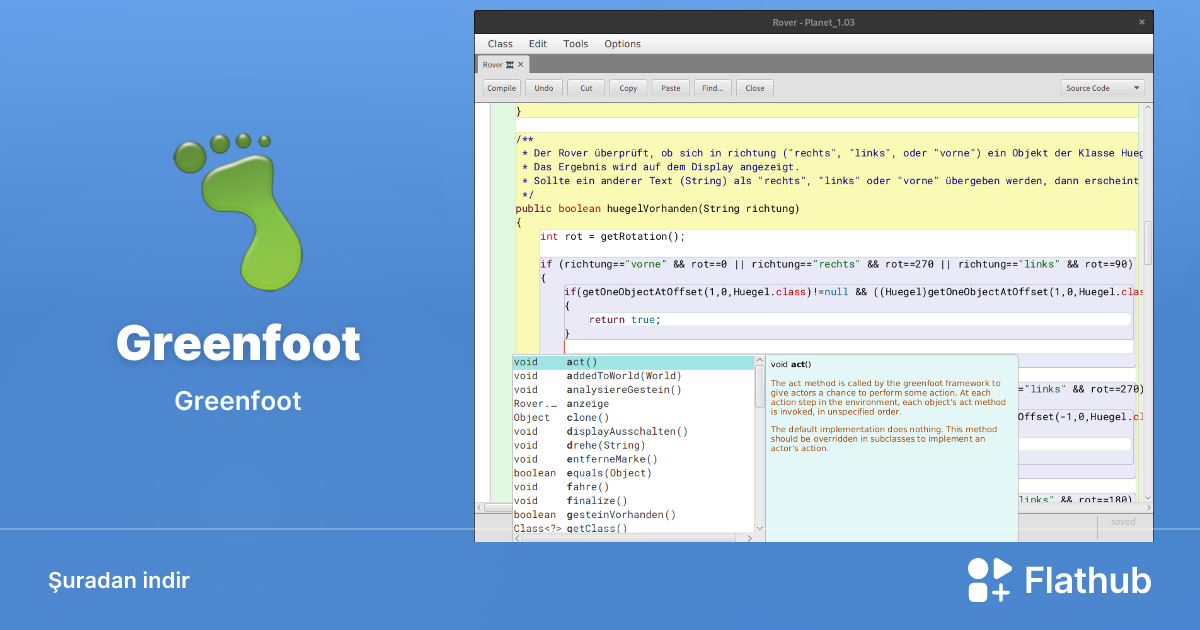This screenshot has height=630, width=1200.
Task: Click the Copy toolbar button
Action: coord(627,88)
